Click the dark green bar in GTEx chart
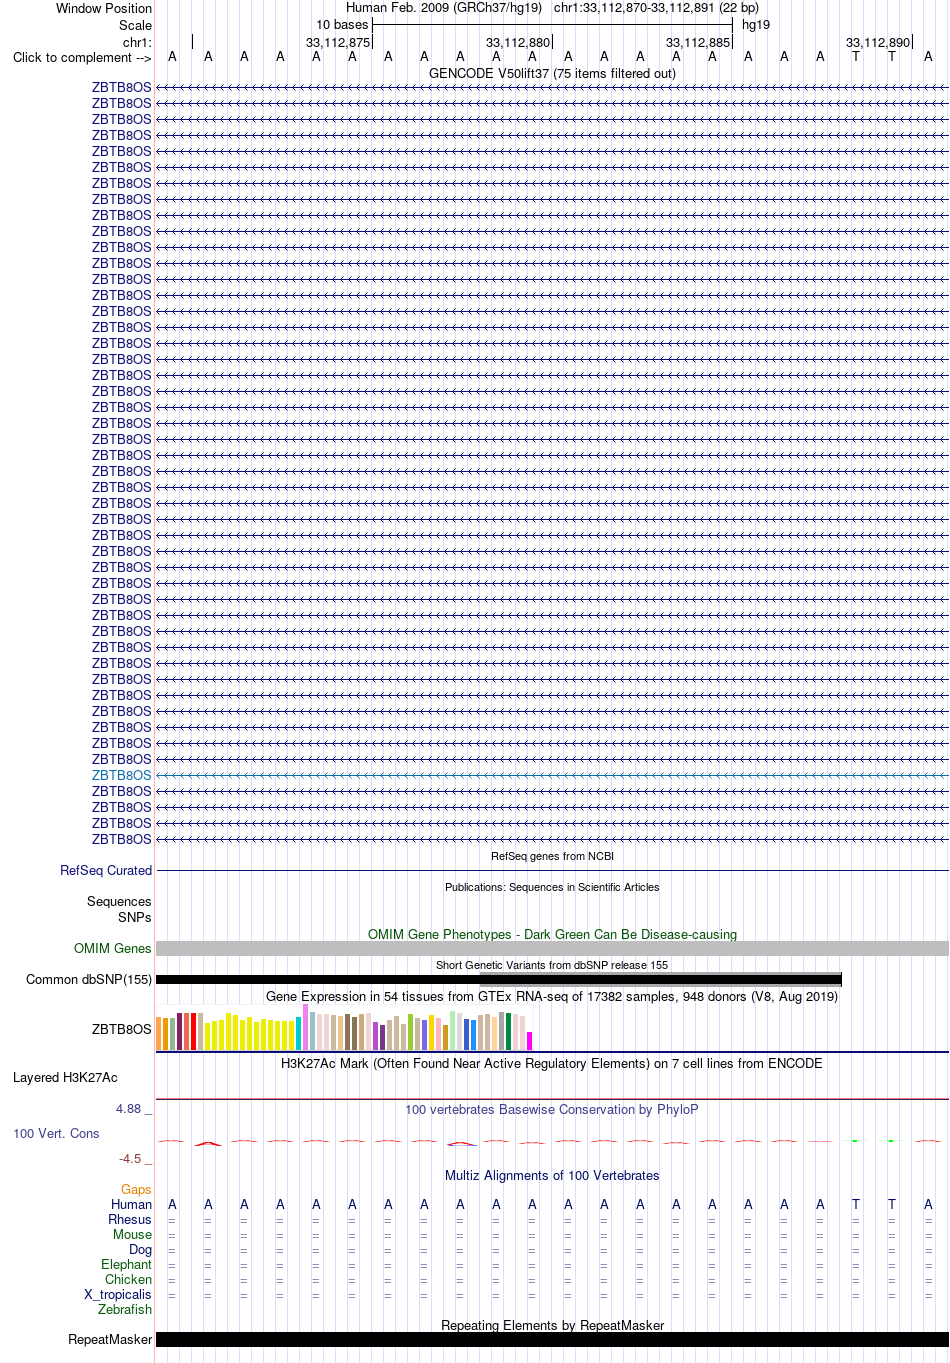Image resolution: width=950 pixels, height=1363 pixels. point(508,1031)
